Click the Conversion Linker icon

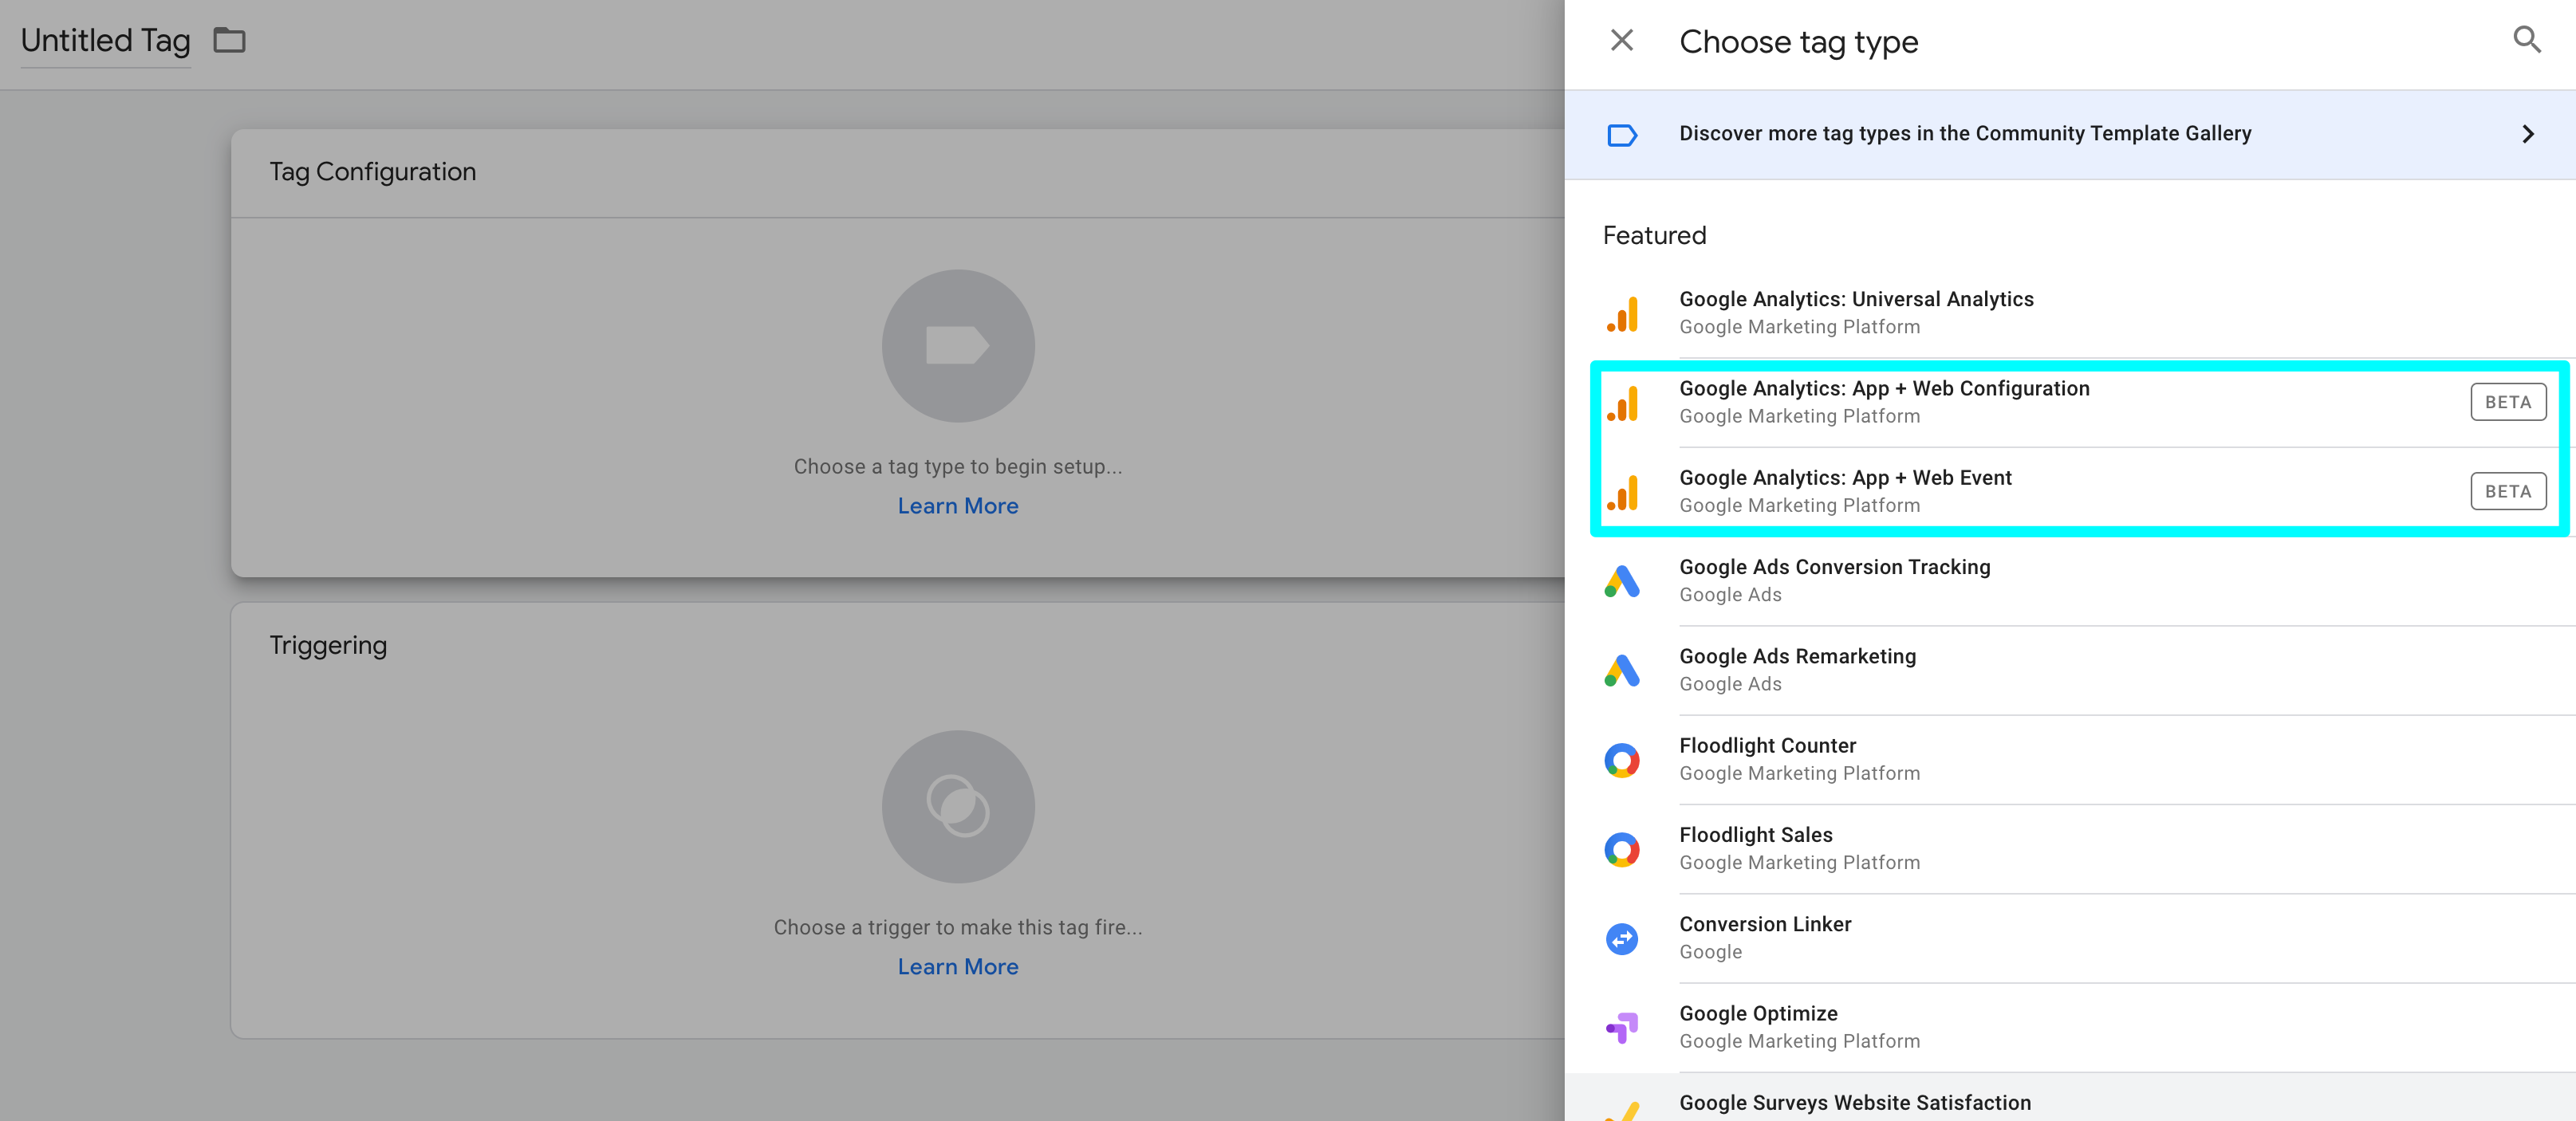pos(1621,938)
